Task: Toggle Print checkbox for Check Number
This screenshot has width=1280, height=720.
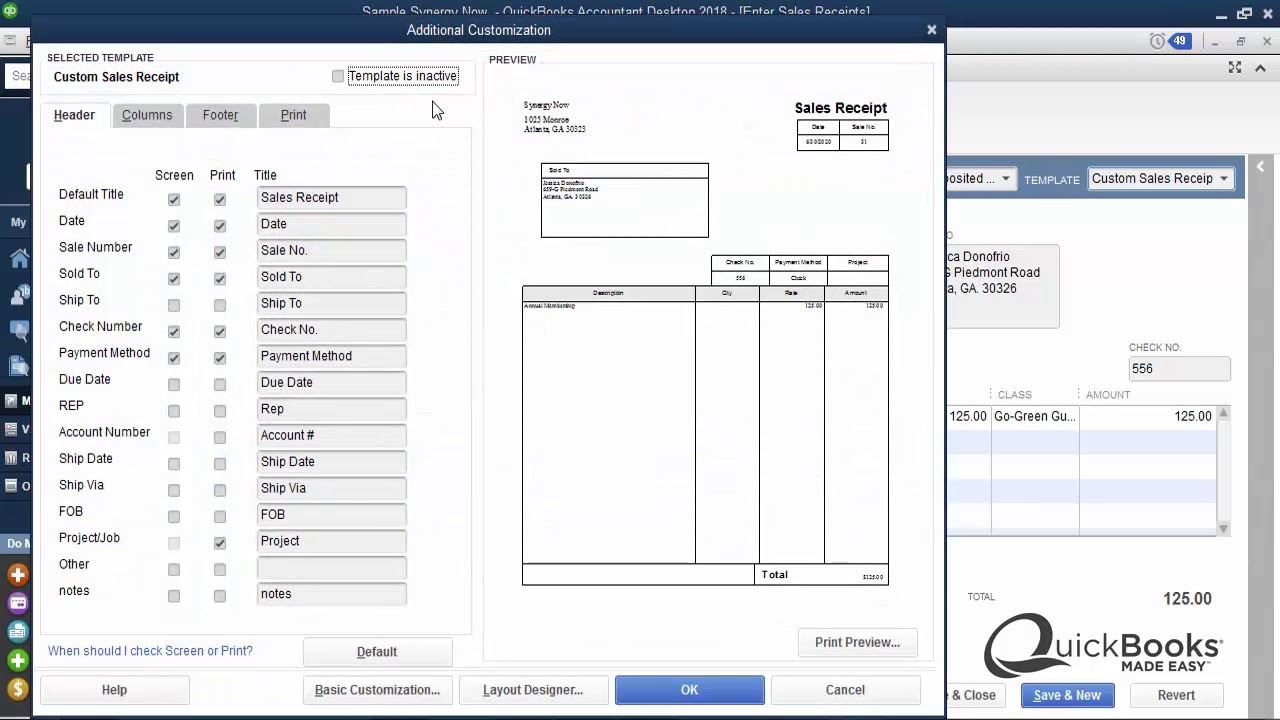Action: point(220,331)
